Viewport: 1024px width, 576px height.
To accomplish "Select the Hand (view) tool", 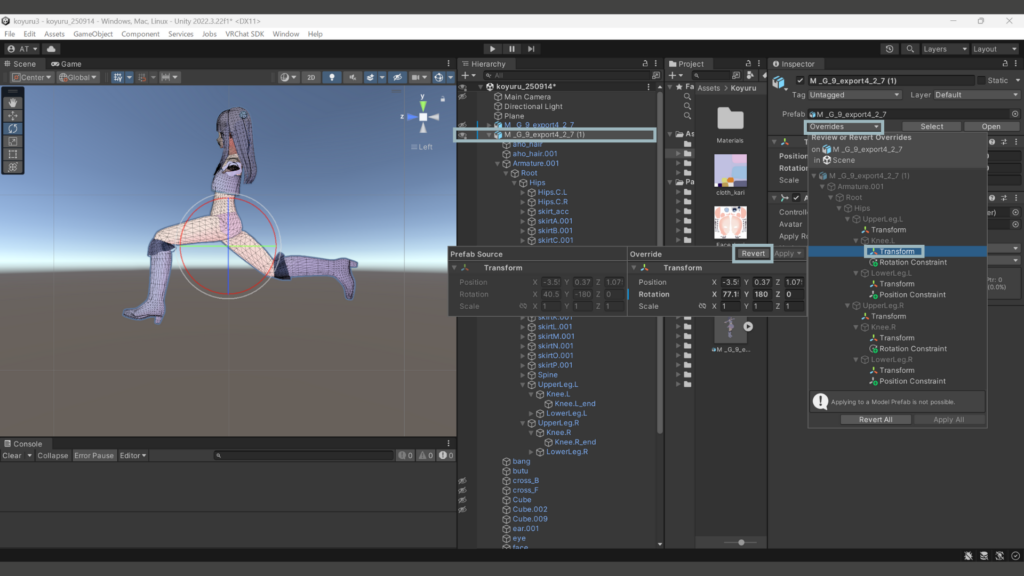I will [13, 102].
